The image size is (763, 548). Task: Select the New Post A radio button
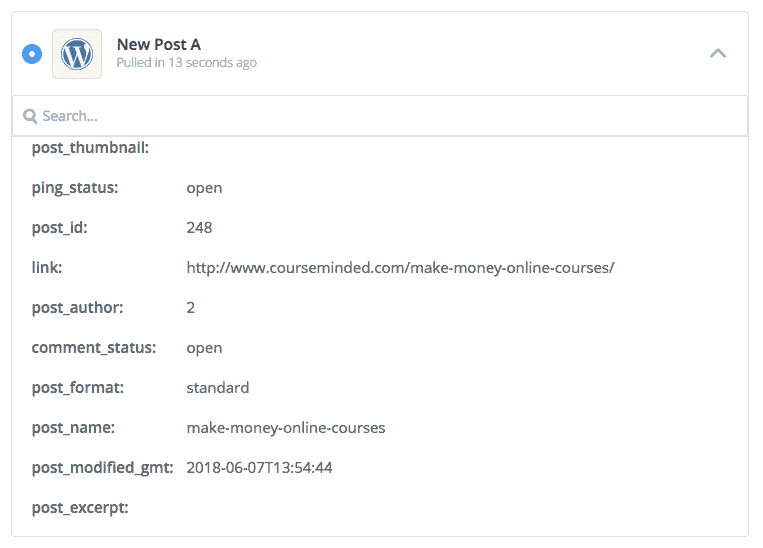point(32,54)
